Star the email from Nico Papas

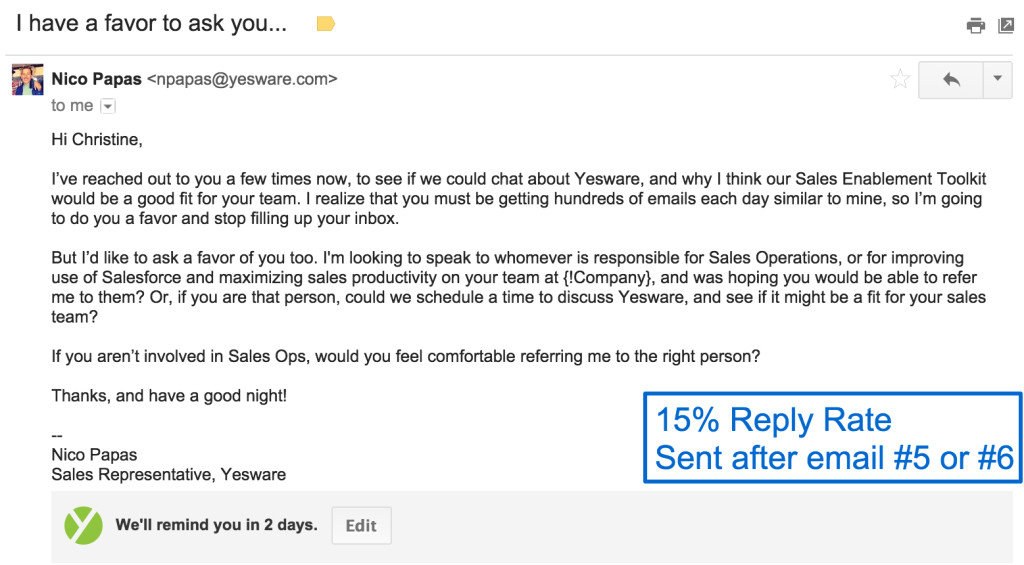click(x=900, y=80)
